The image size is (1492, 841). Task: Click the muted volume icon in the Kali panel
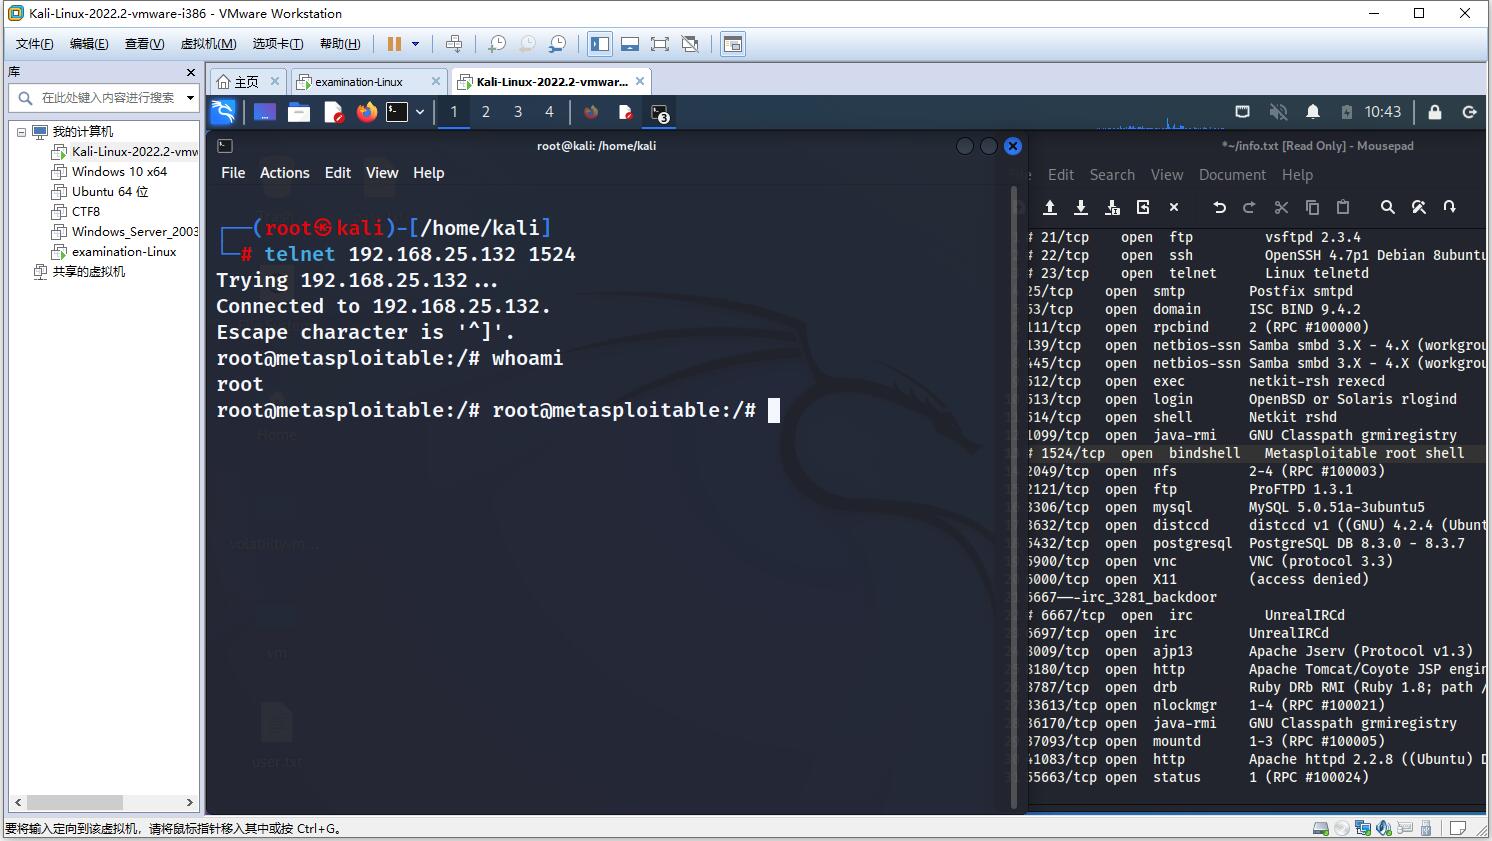pos(1278,112)
